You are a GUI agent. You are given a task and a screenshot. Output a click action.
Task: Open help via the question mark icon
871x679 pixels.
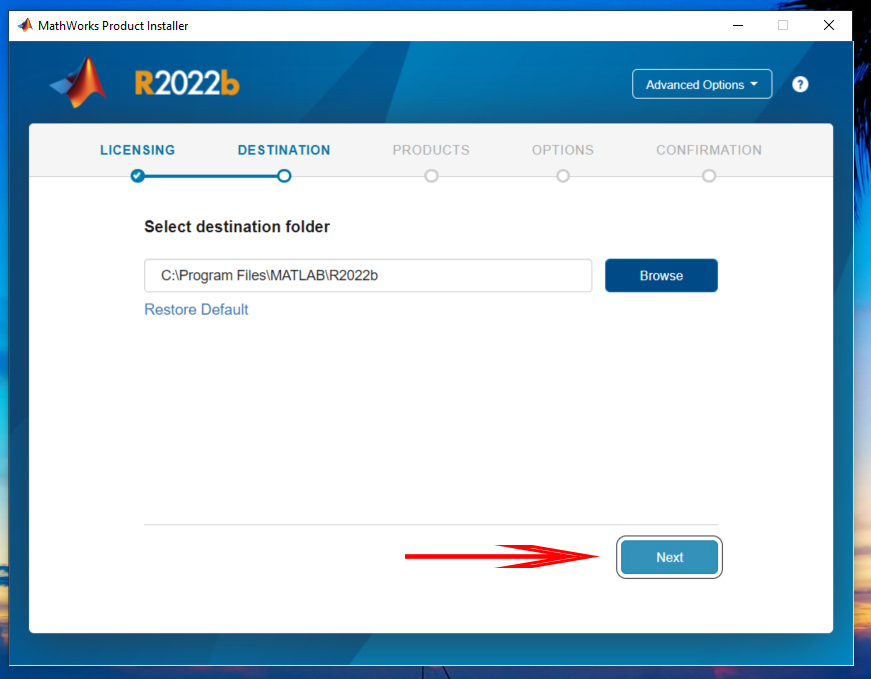(x=800, y=84)
